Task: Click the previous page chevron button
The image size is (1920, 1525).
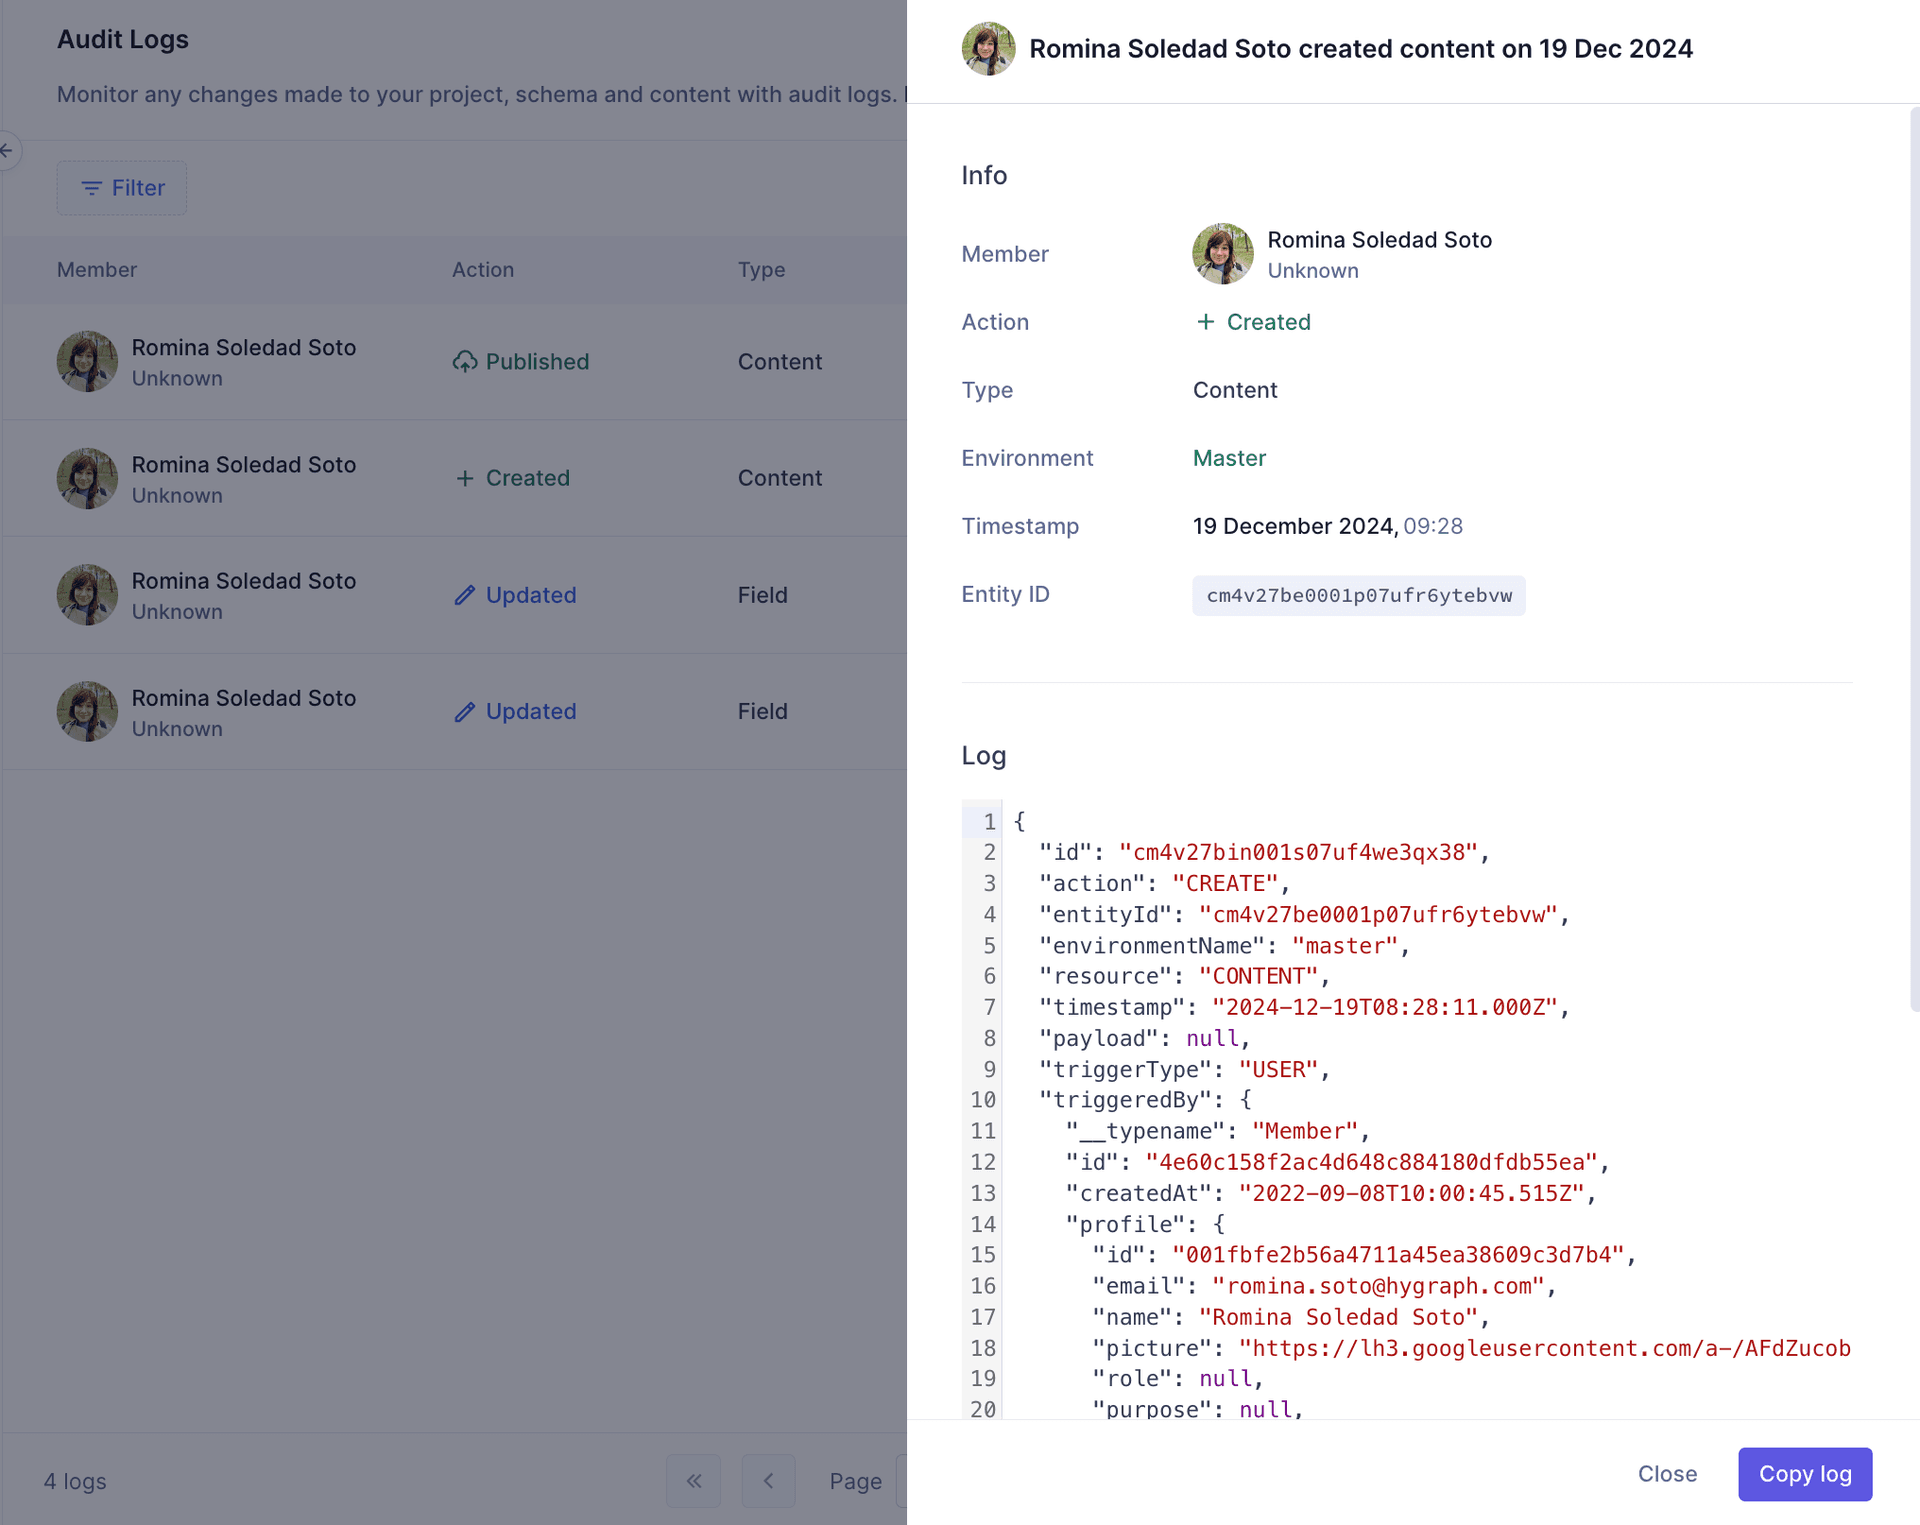Action: [x=770, y=1480]
